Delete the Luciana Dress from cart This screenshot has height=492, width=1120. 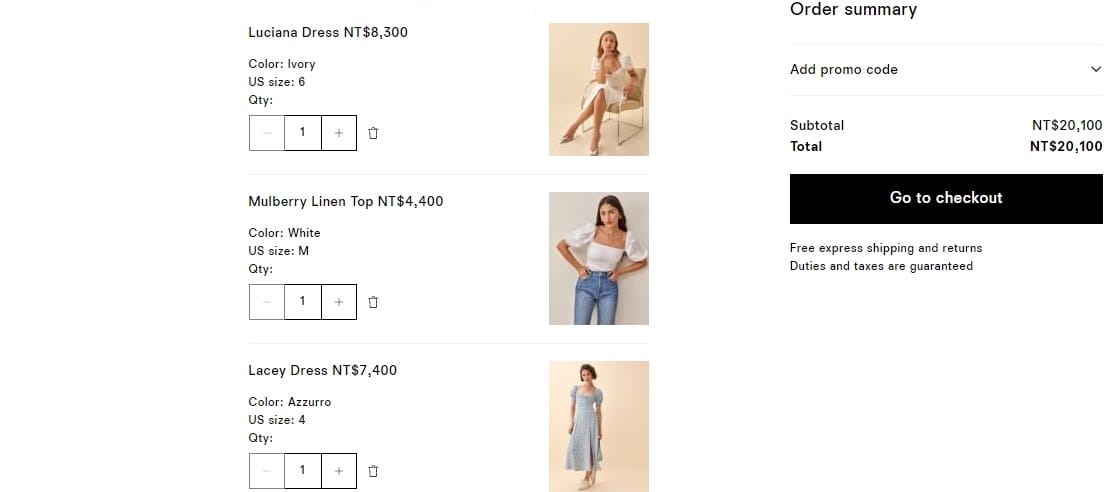tap(373, 133)
